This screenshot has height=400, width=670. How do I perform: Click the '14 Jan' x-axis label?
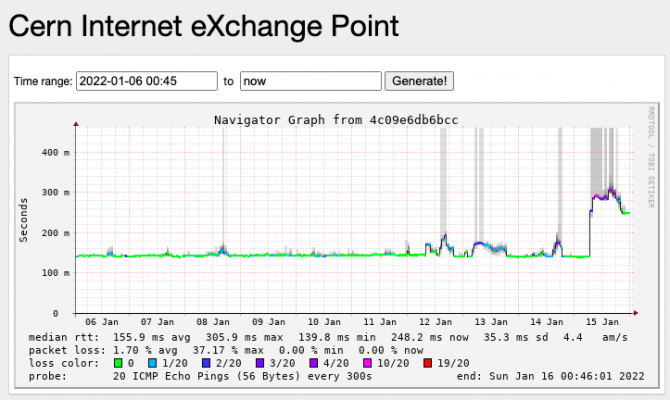coord(547,322)
